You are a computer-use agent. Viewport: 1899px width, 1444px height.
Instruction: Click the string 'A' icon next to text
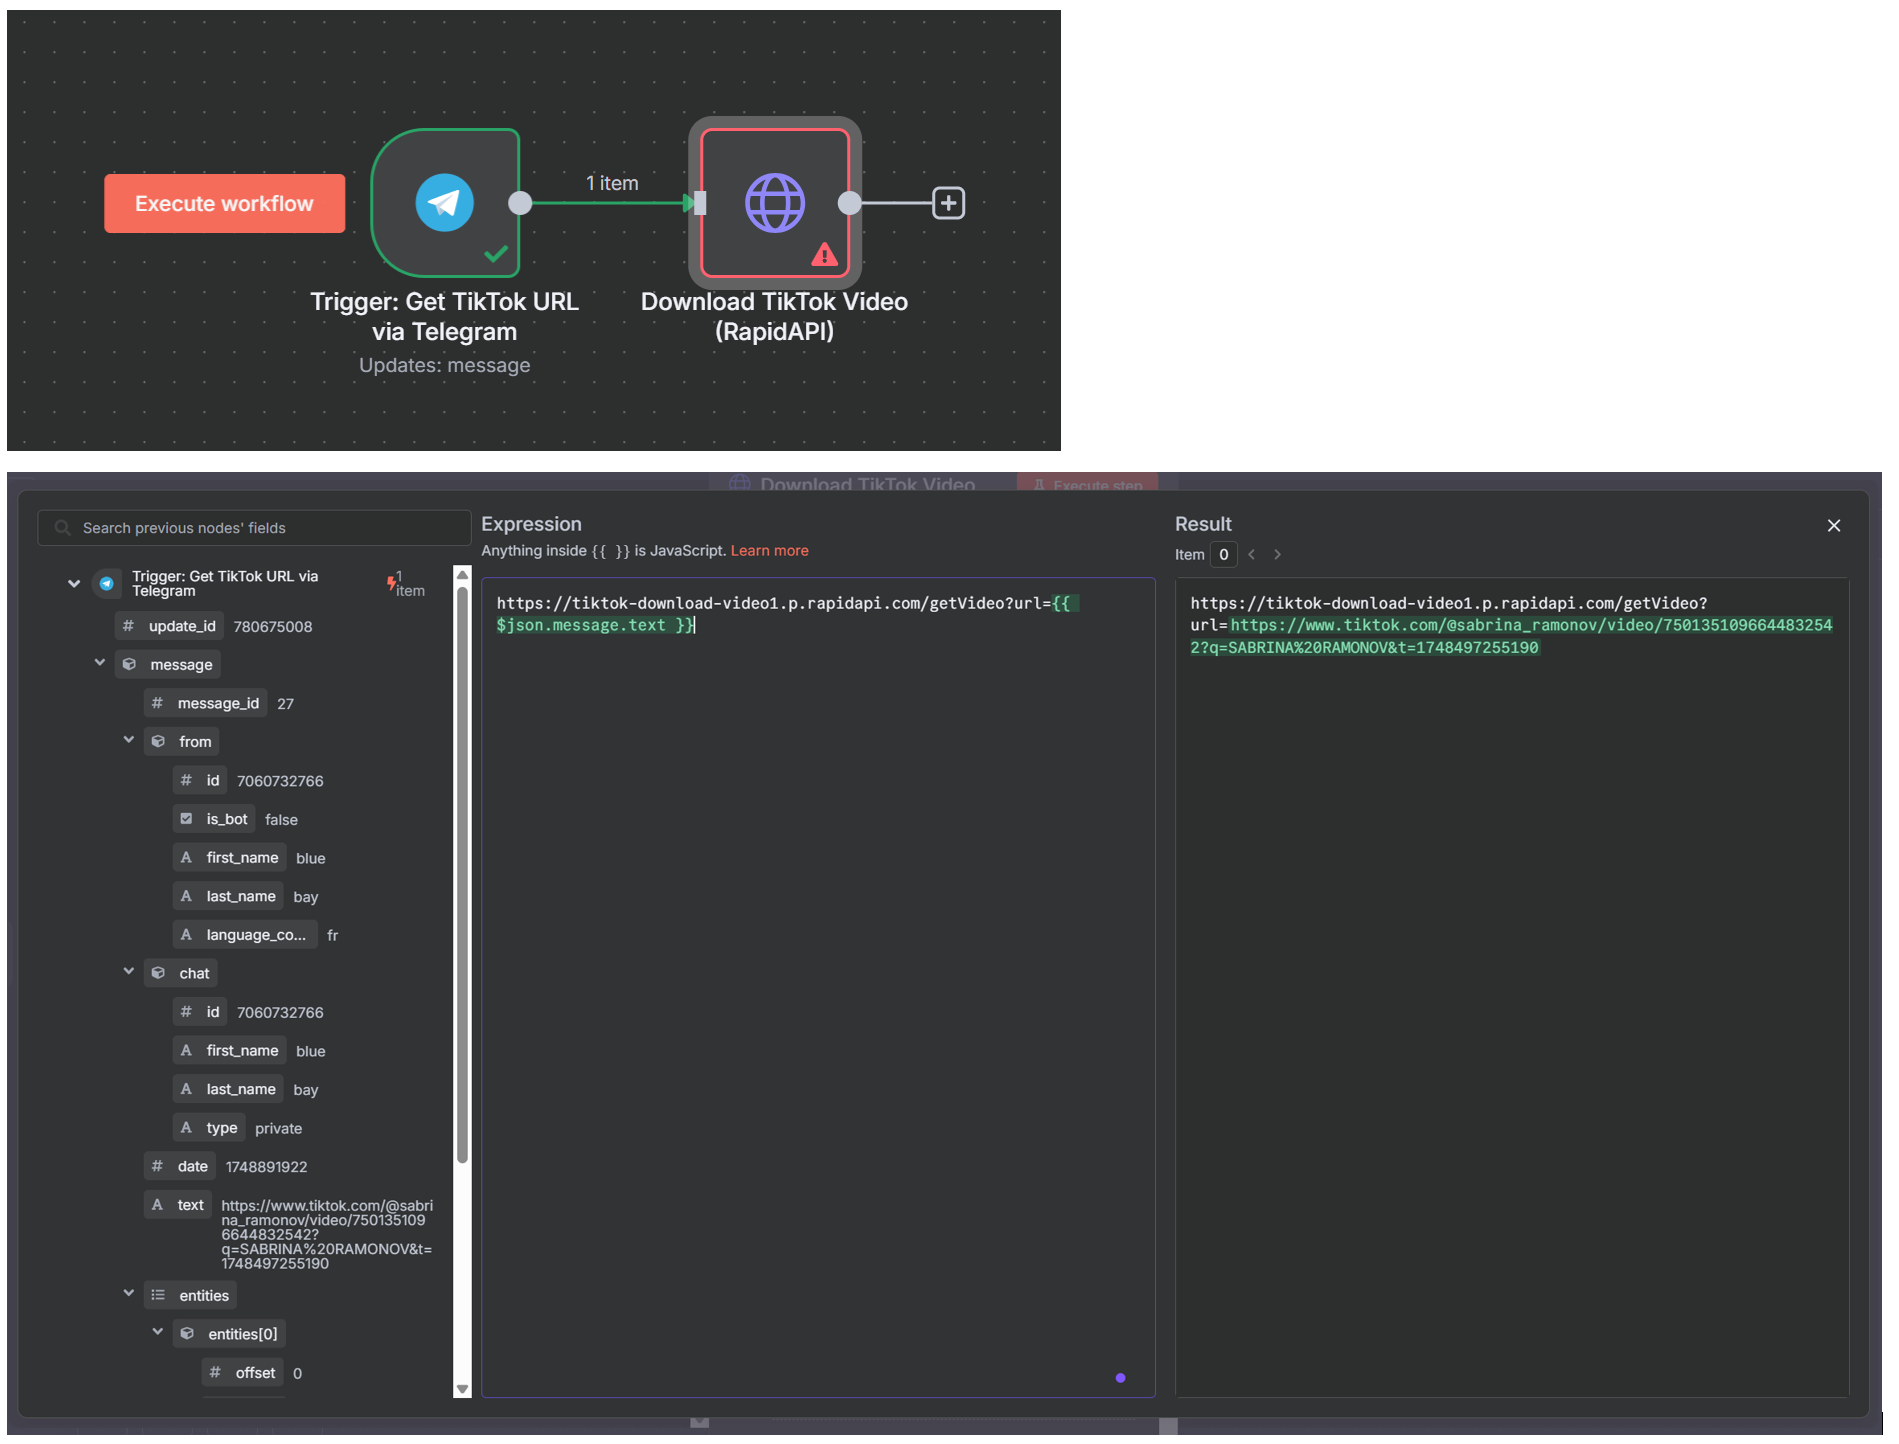(157, 1205)
